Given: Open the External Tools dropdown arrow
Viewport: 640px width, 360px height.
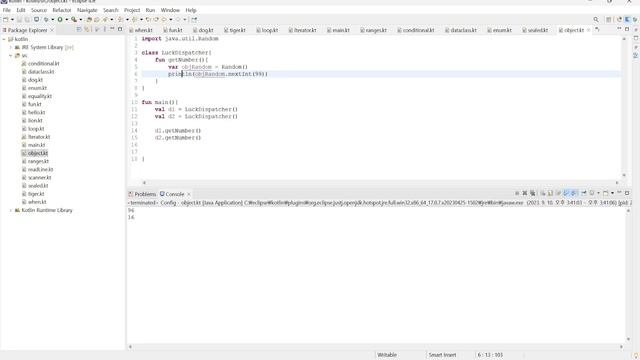Looking at the screenshot, I should [80, 20].
